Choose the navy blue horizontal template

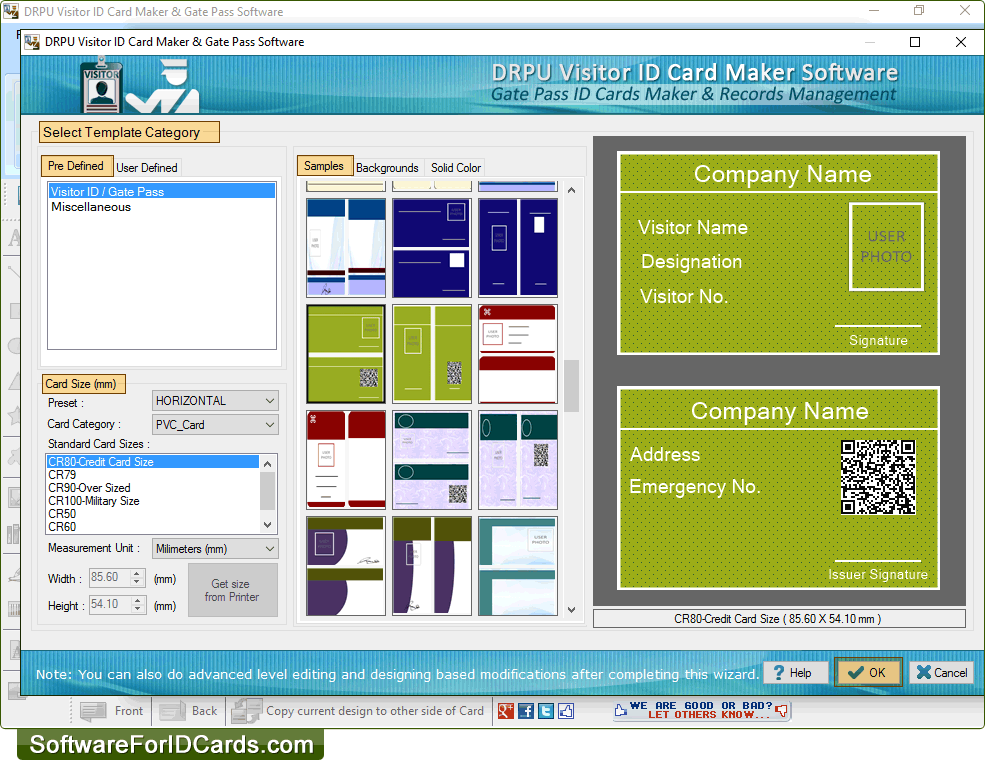[x=432, y=247]
